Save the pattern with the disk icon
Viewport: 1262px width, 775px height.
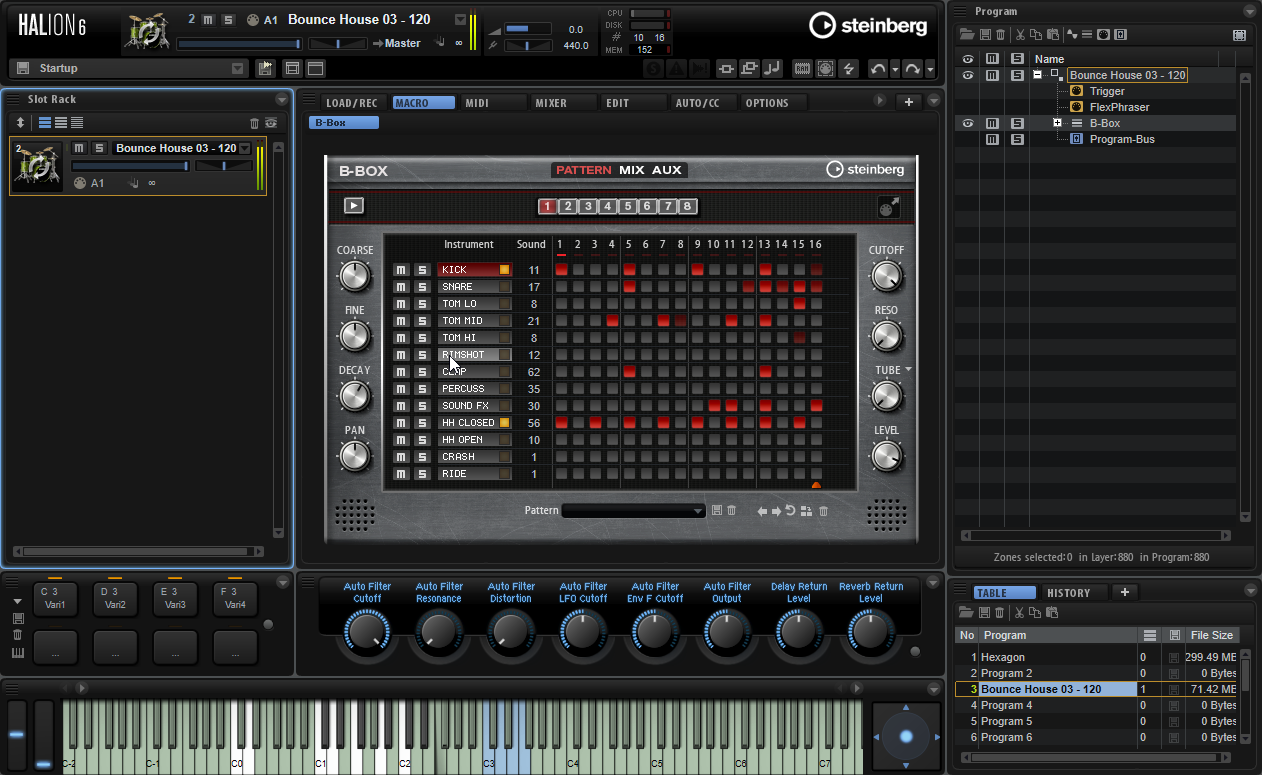click(716, 511)
